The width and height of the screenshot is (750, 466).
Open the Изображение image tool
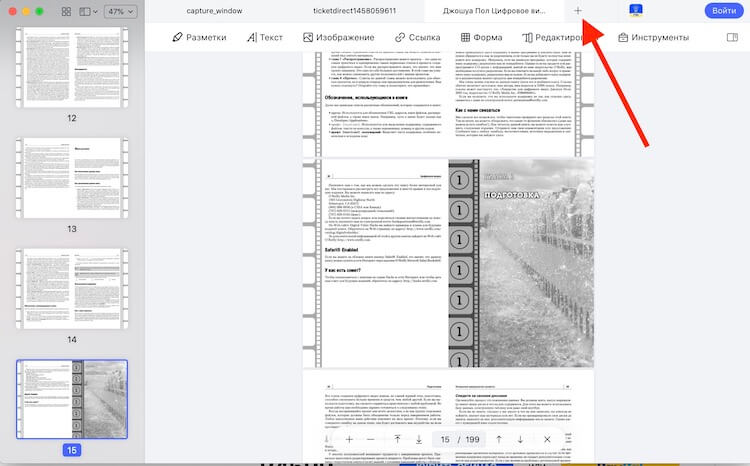338,38
